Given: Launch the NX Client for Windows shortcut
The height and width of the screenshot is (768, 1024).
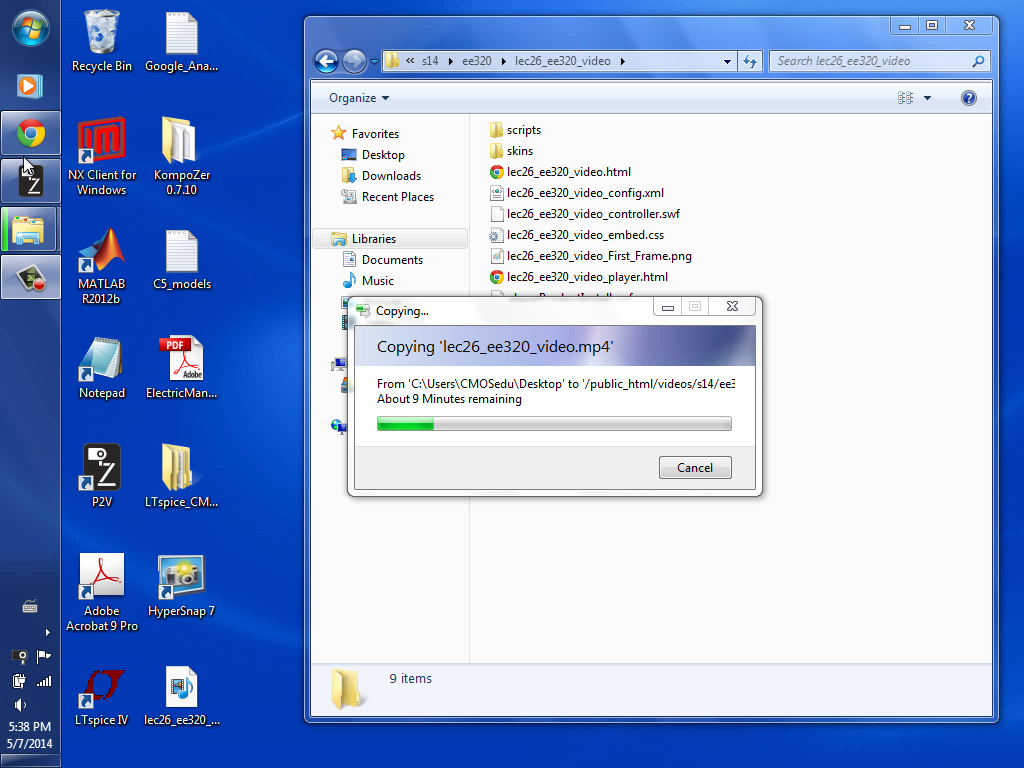Looking at the screenshot, I should [101, 143].
